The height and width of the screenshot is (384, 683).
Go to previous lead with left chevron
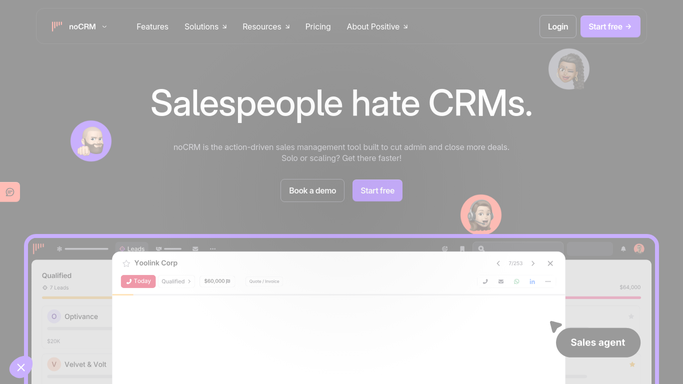click(498, 263)
